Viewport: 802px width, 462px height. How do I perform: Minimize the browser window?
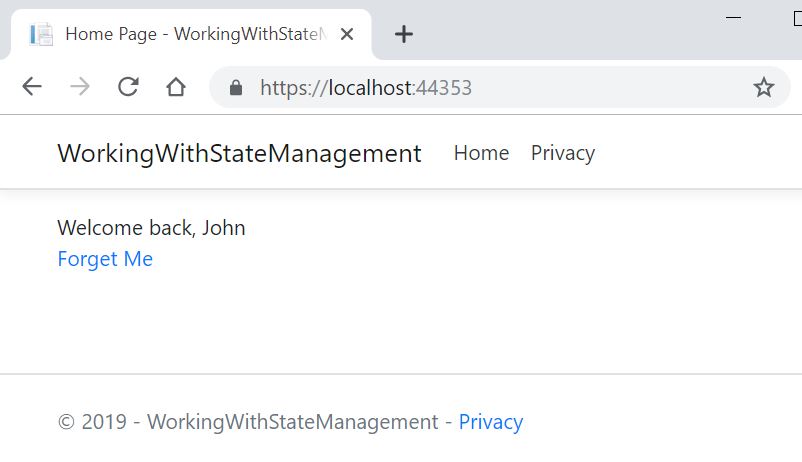coord(733,17)
